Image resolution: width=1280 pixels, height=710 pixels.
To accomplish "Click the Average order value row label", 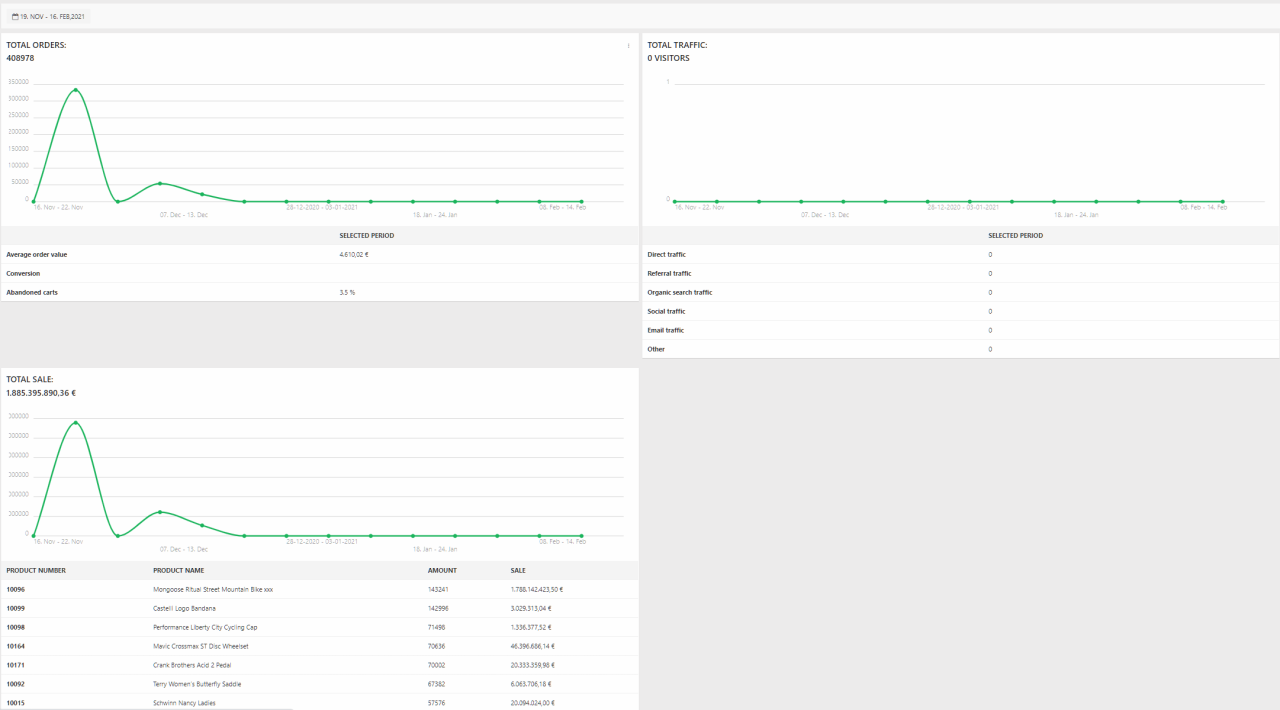I will [x=37, y=255].
